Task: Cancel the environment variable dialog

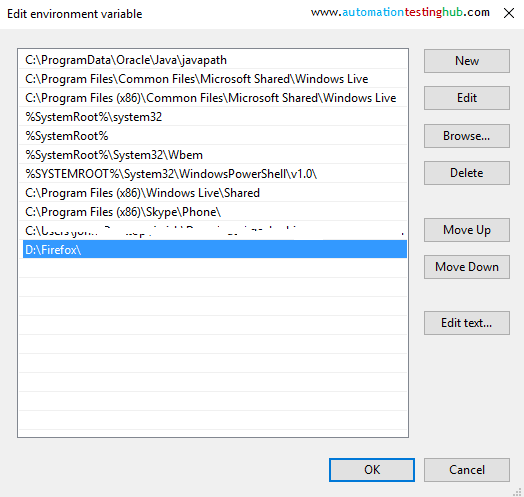Action: (467, 470)
